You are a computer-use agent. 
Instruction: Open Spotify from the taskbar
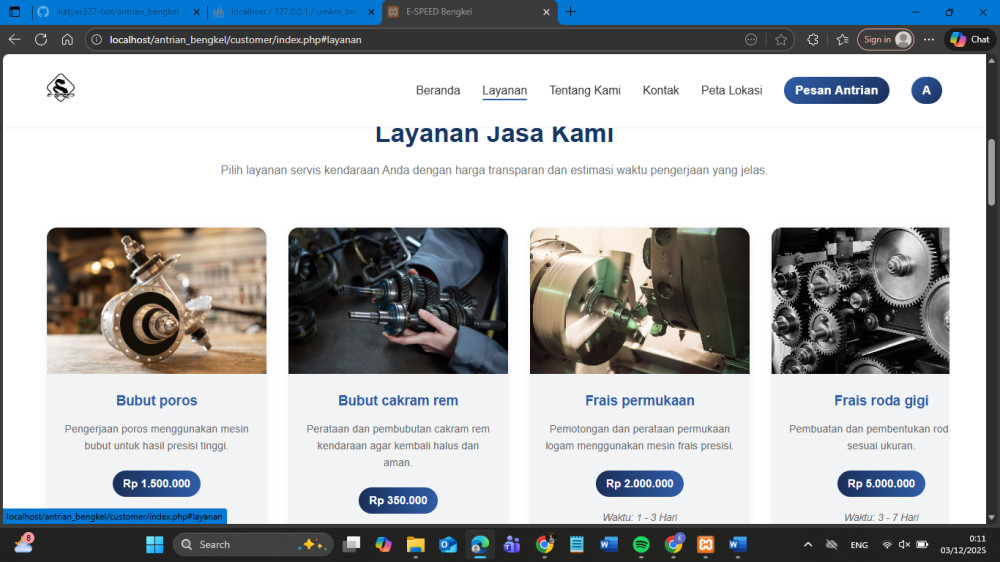tap(641, 544)
